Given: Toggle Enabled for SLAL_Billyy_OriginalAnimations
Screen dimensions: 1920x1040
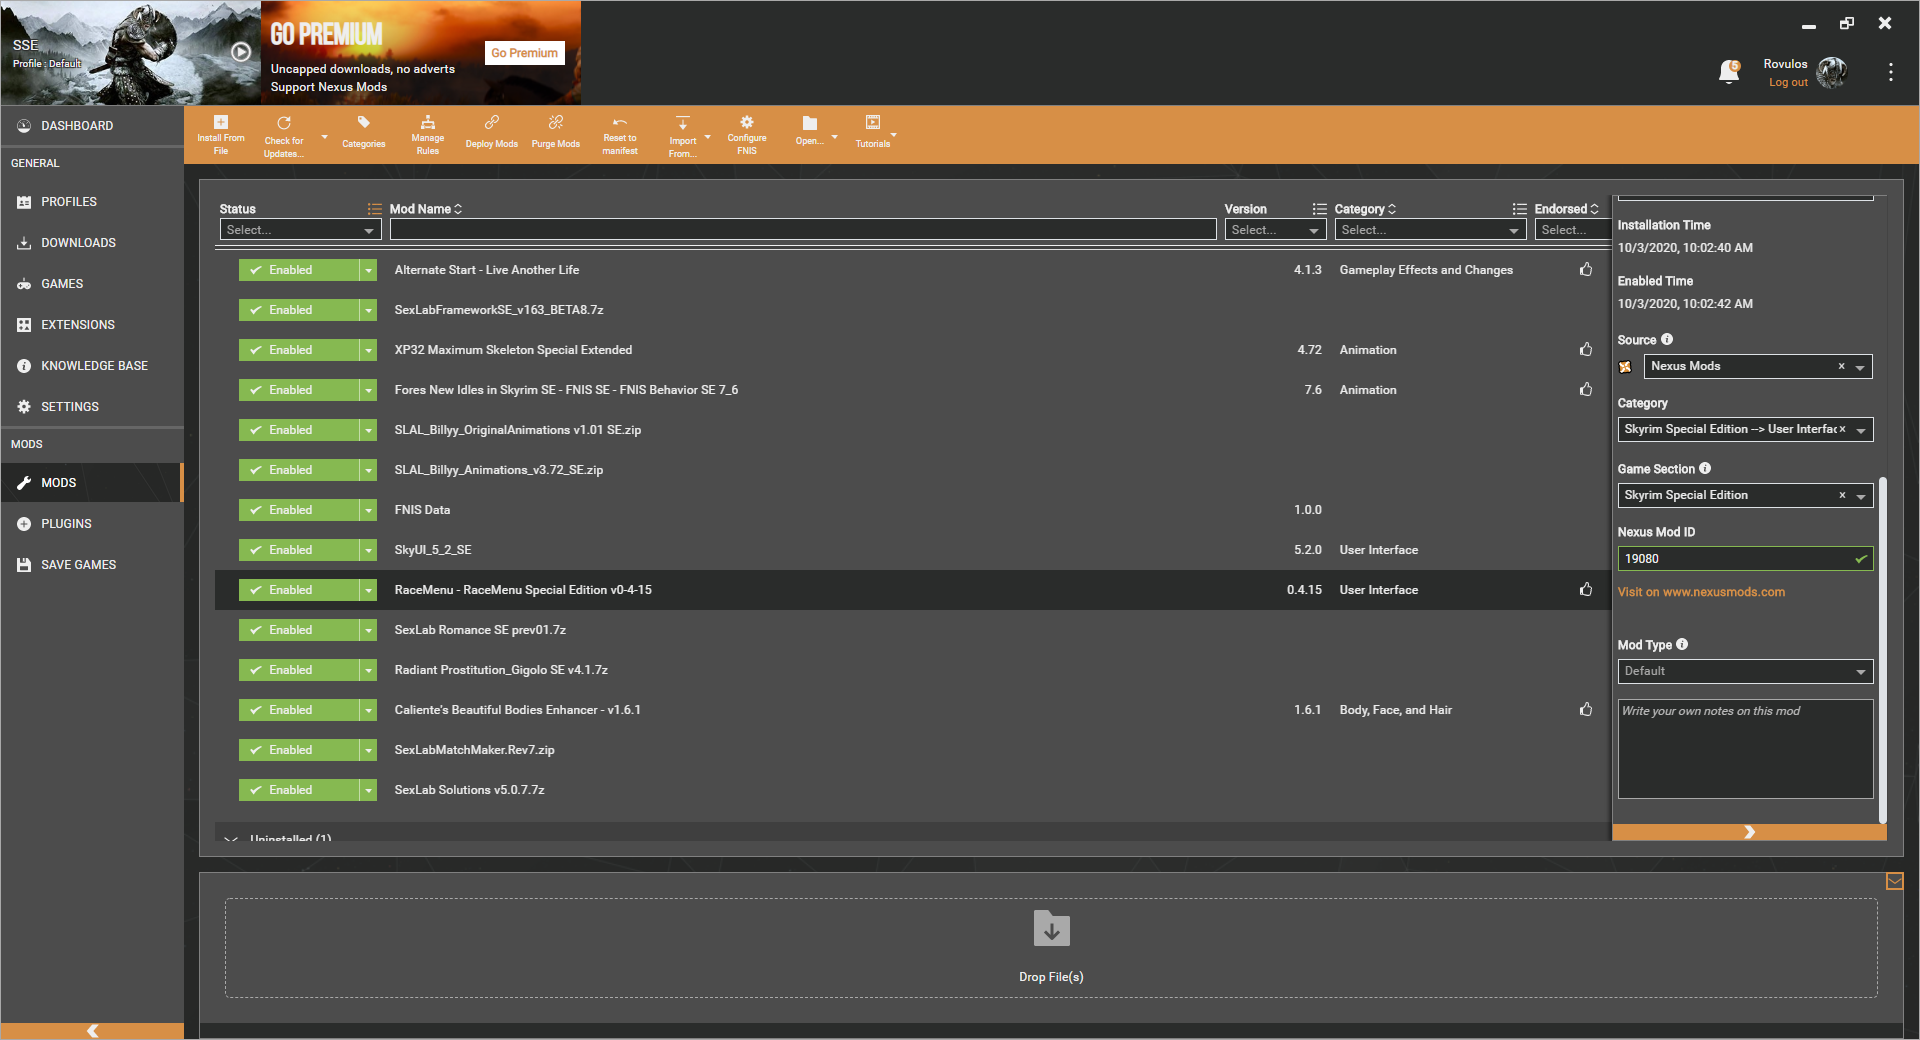Looking at the screenshot, I should (x=299, y=430).
